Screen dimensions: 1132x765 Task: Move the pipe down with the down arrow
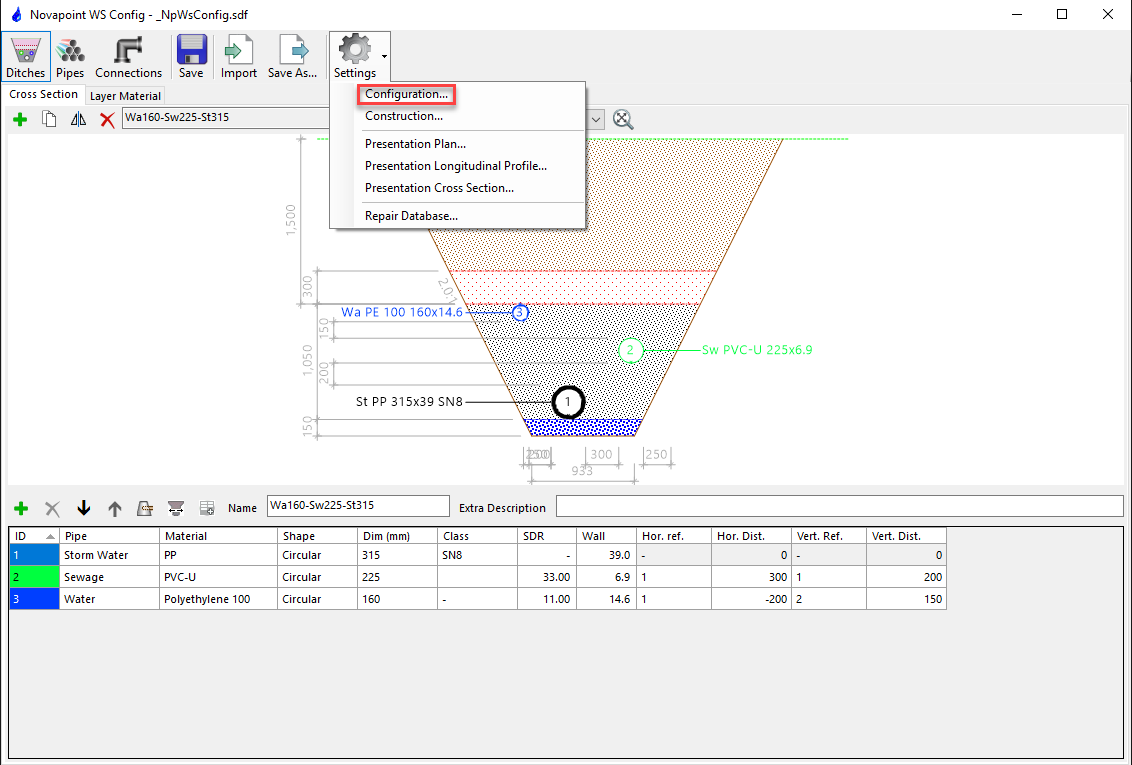pyautogui.click(x=84, y=509)
